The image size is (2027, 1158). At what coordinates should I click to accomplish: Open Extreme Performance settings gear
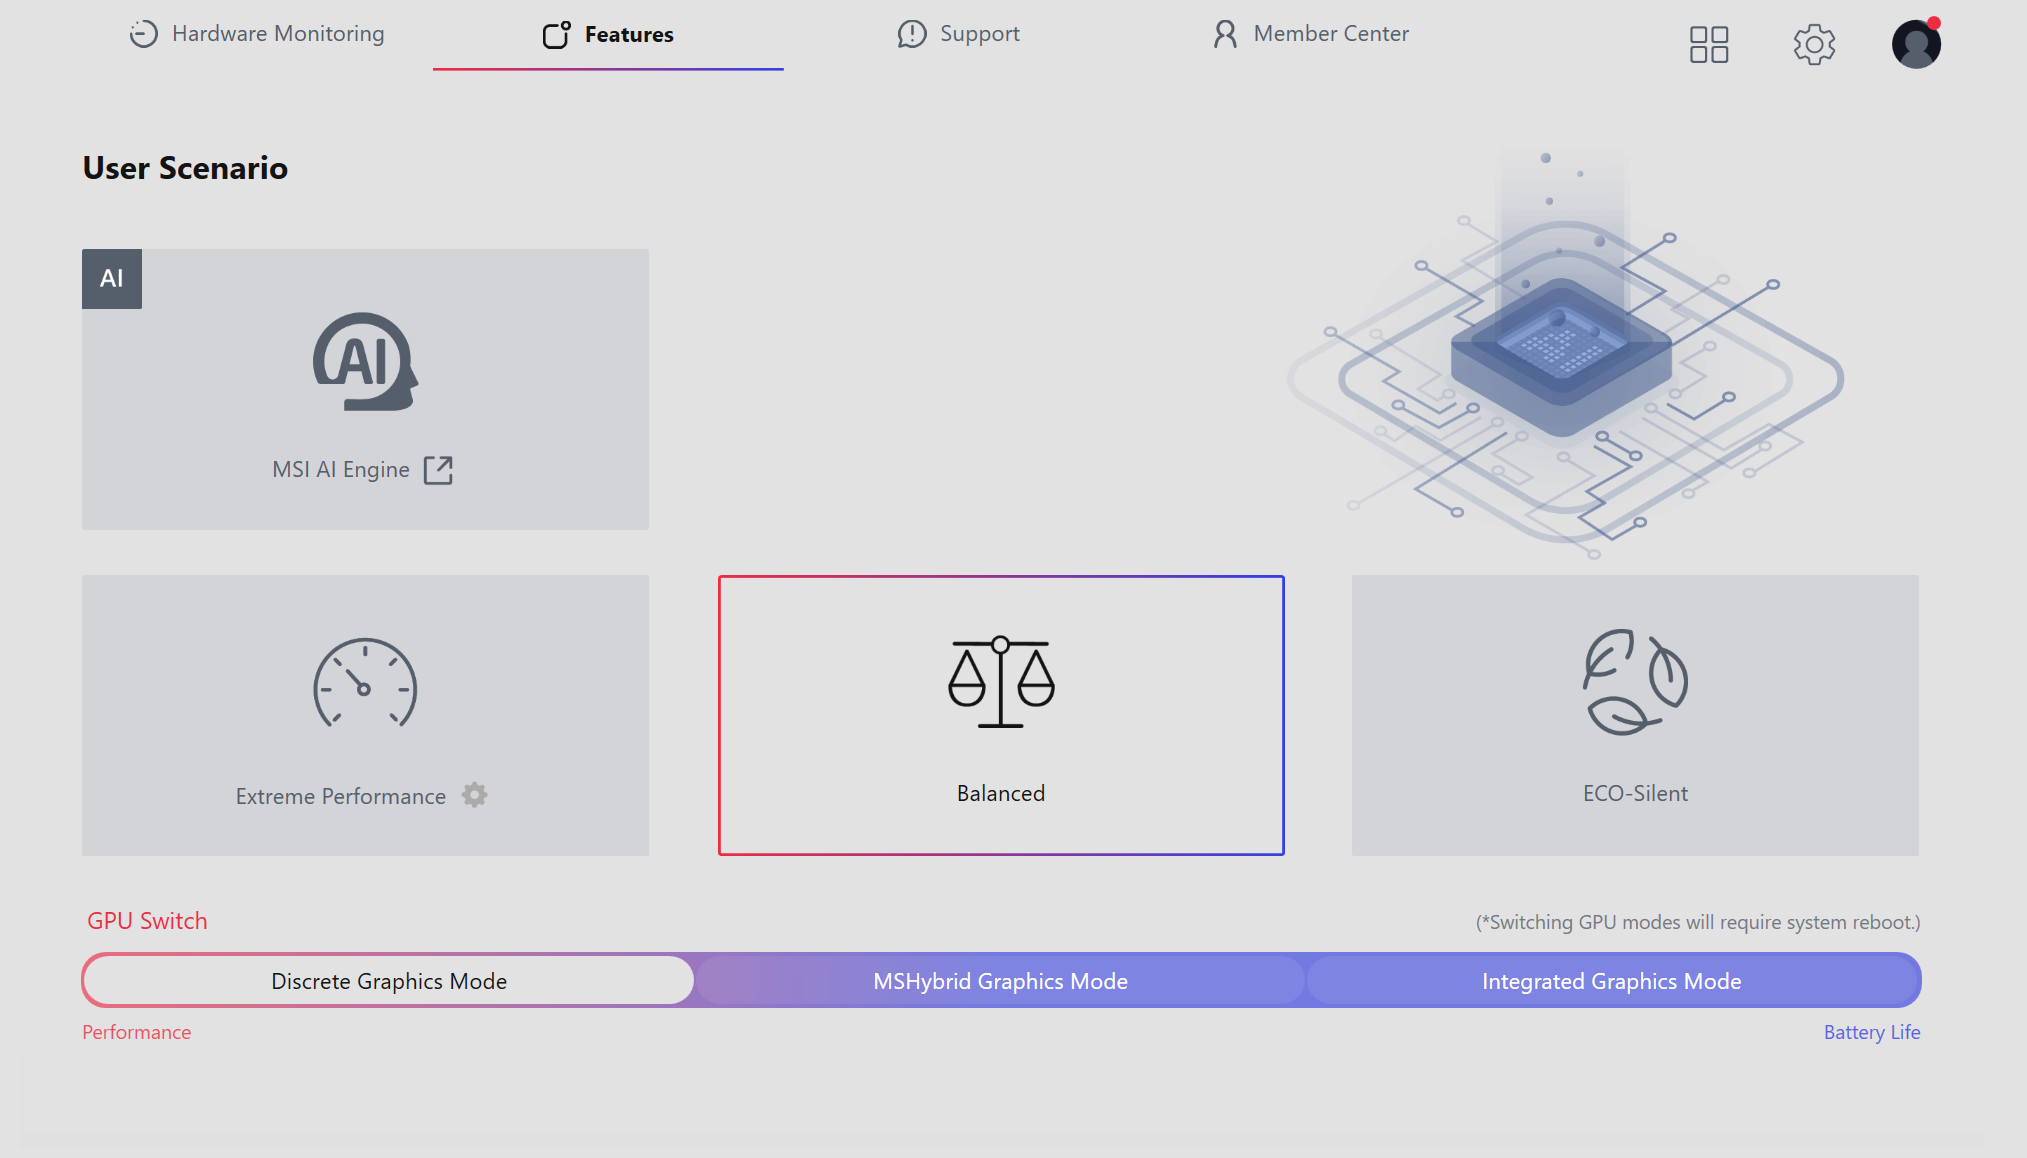point(474,795)
